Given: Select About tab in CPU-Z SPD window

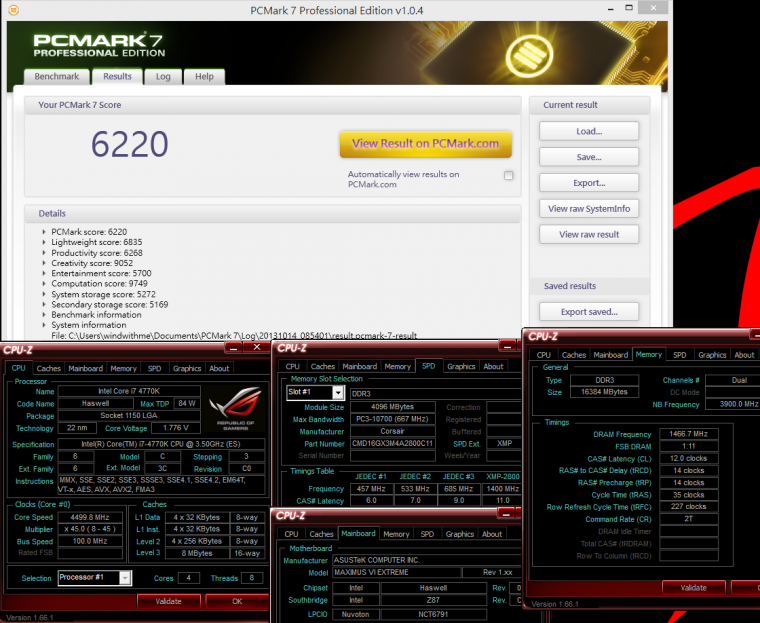Looking at the screenshot, I should point(493,367).
